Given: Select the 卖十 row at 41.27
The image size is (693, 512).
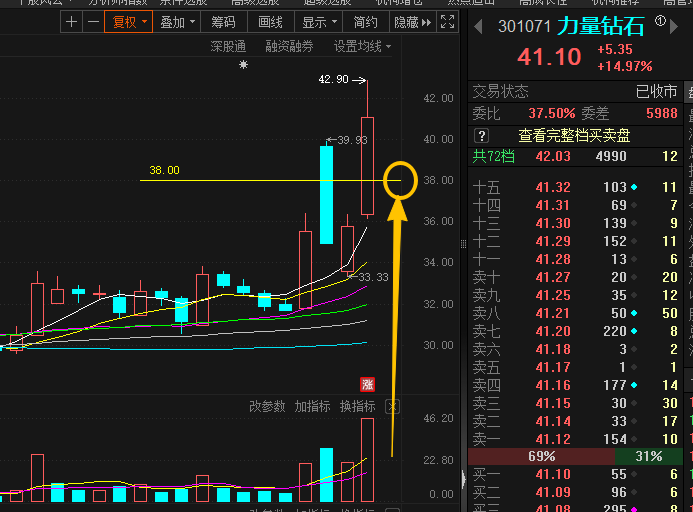Looking at the screenshot, I should [x=575, y=277].
